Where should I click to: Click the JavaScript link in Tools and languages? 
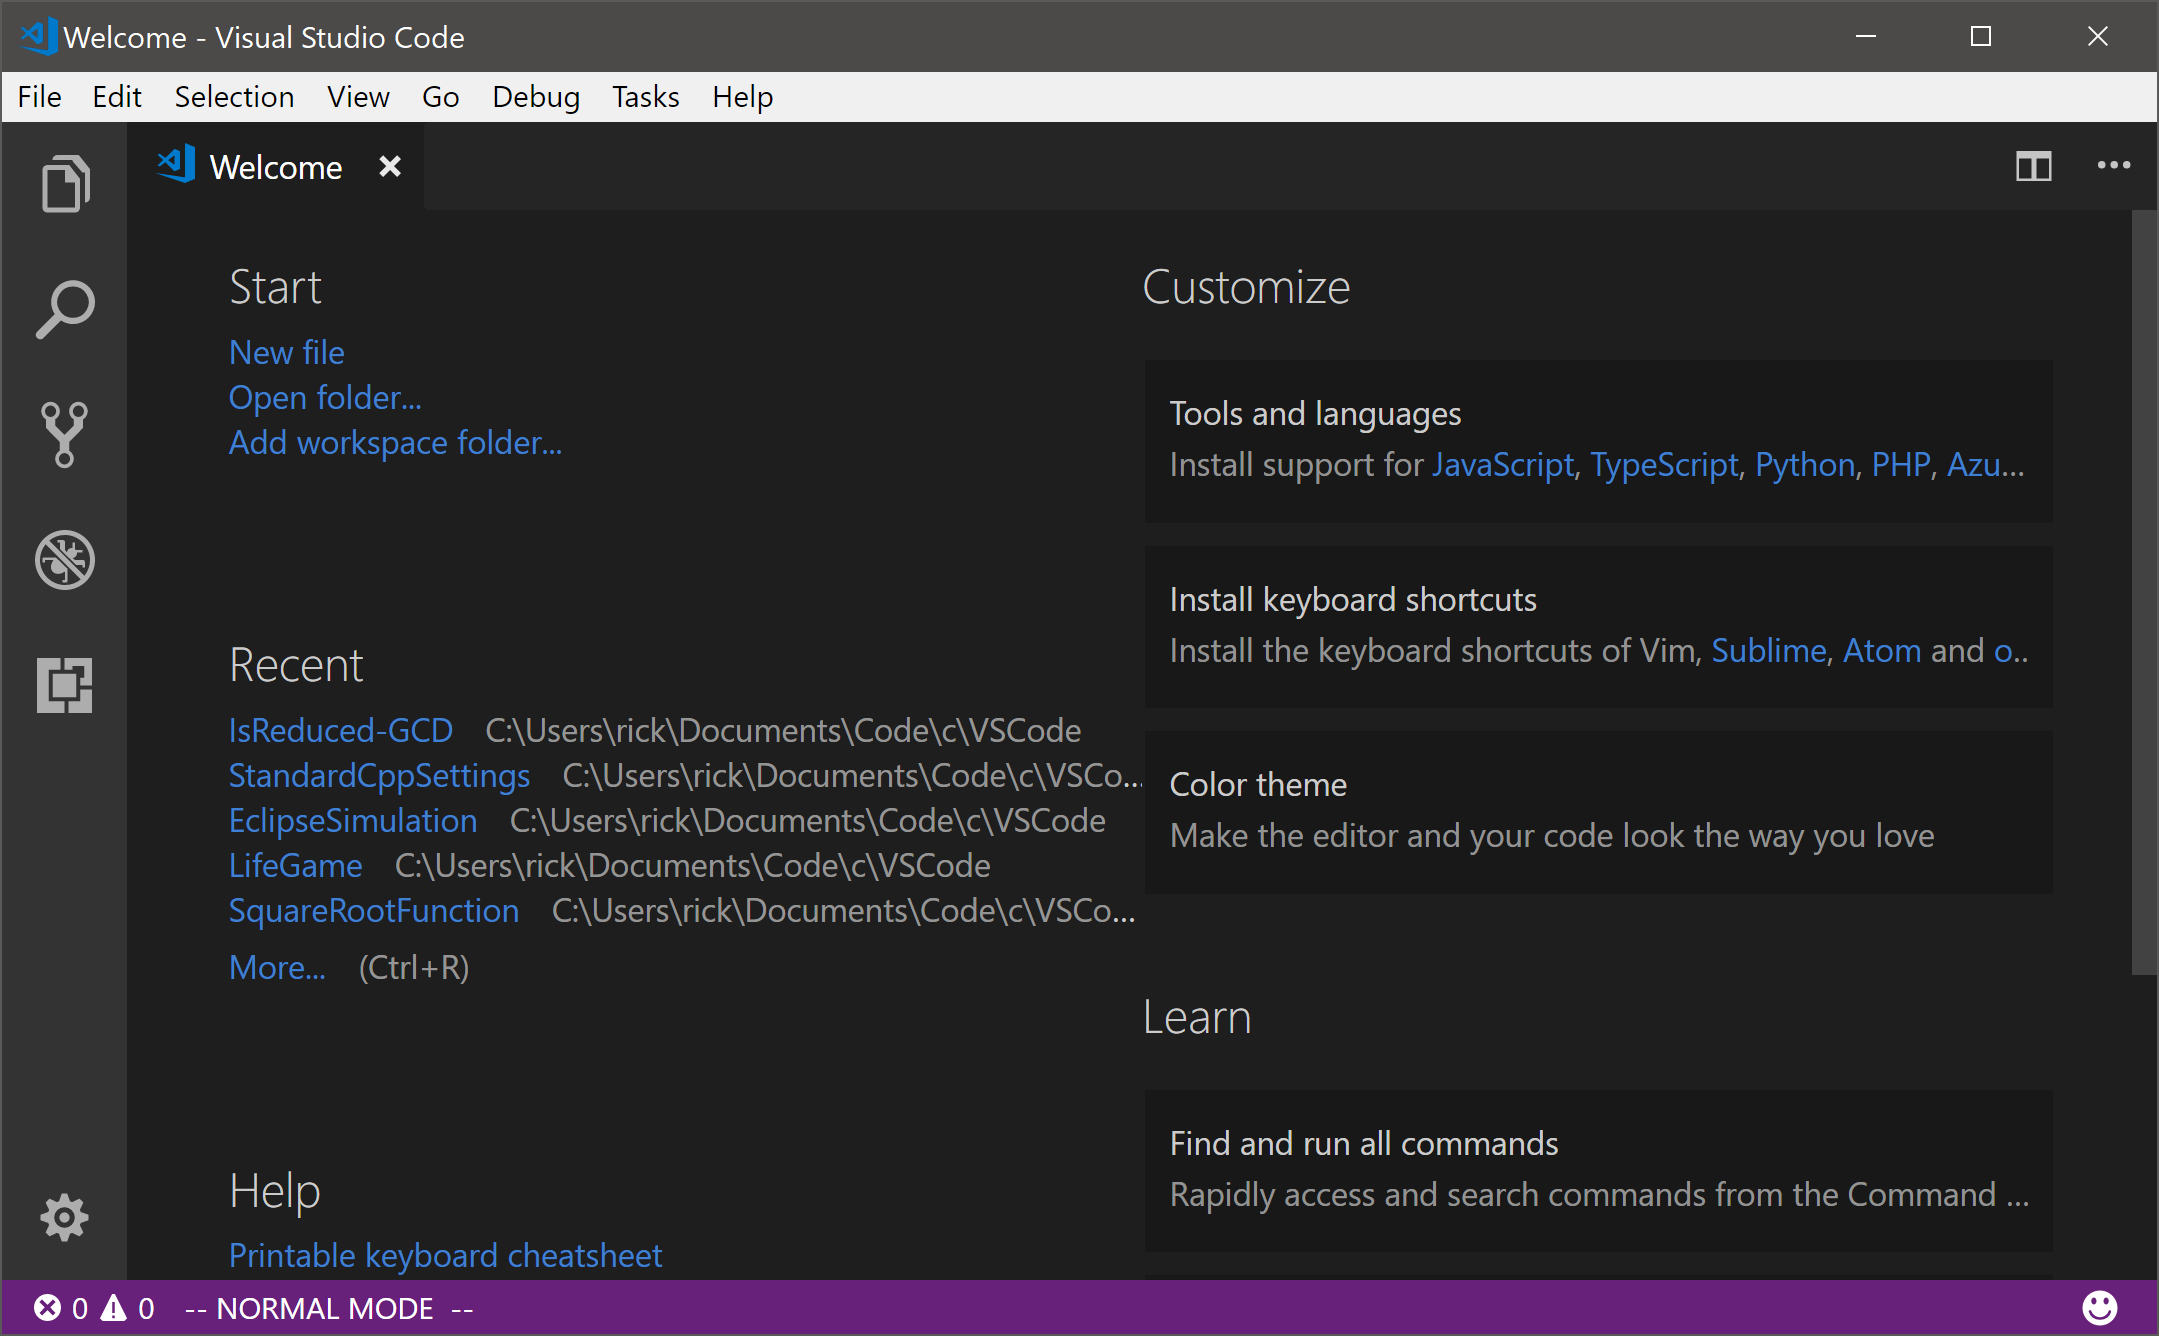(1503, 464)
